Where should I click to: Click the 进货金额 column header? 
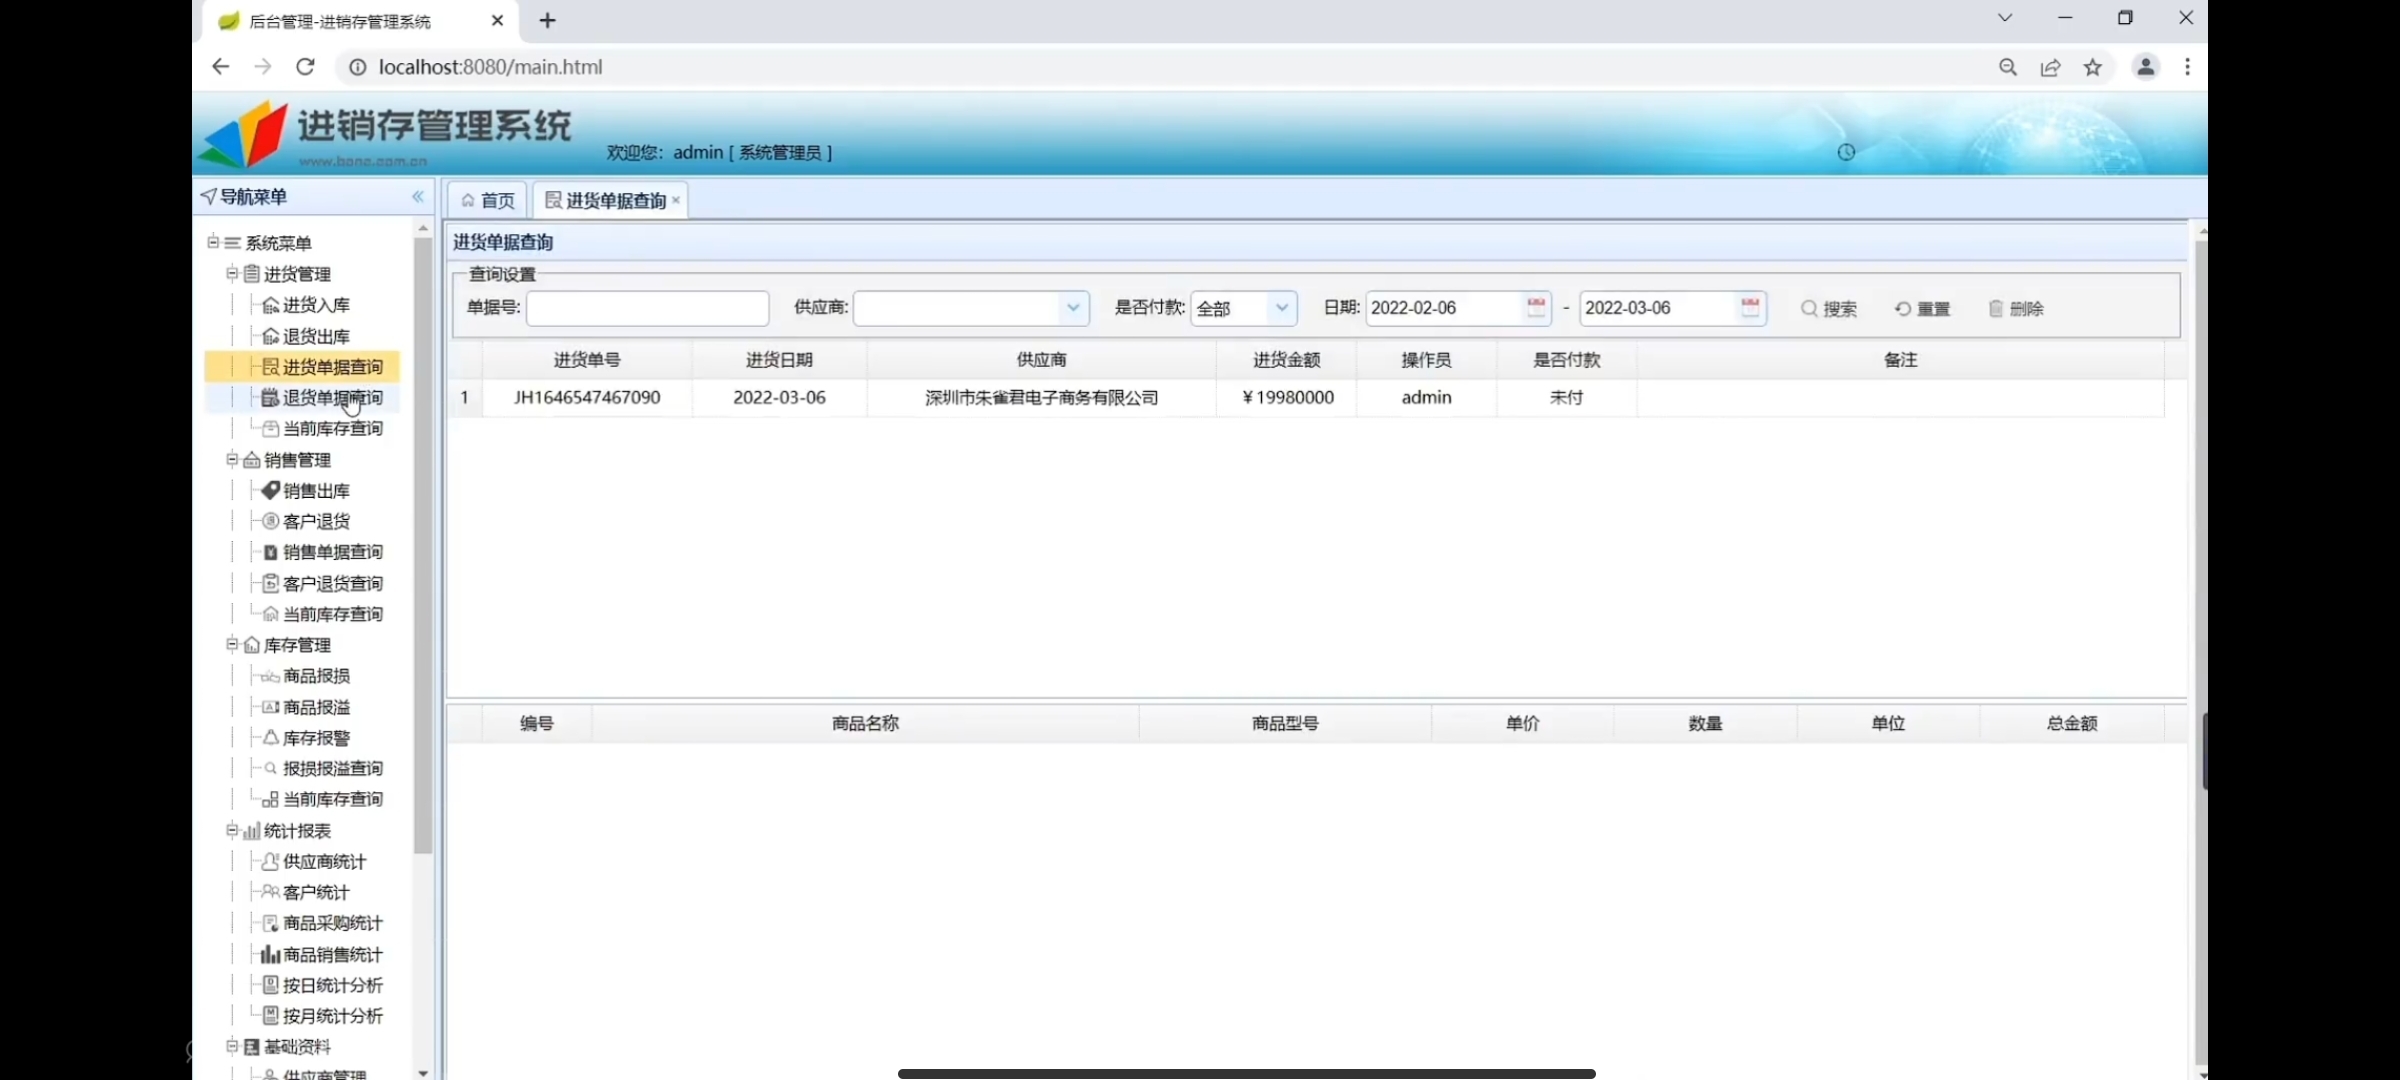click(x=1287, y=360)
